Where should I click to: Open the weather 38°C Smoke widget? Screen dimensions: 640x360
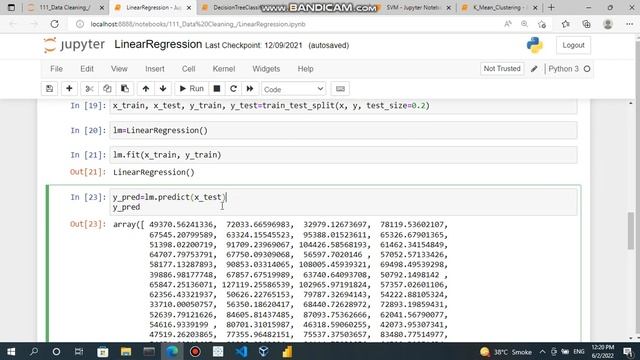506,352
